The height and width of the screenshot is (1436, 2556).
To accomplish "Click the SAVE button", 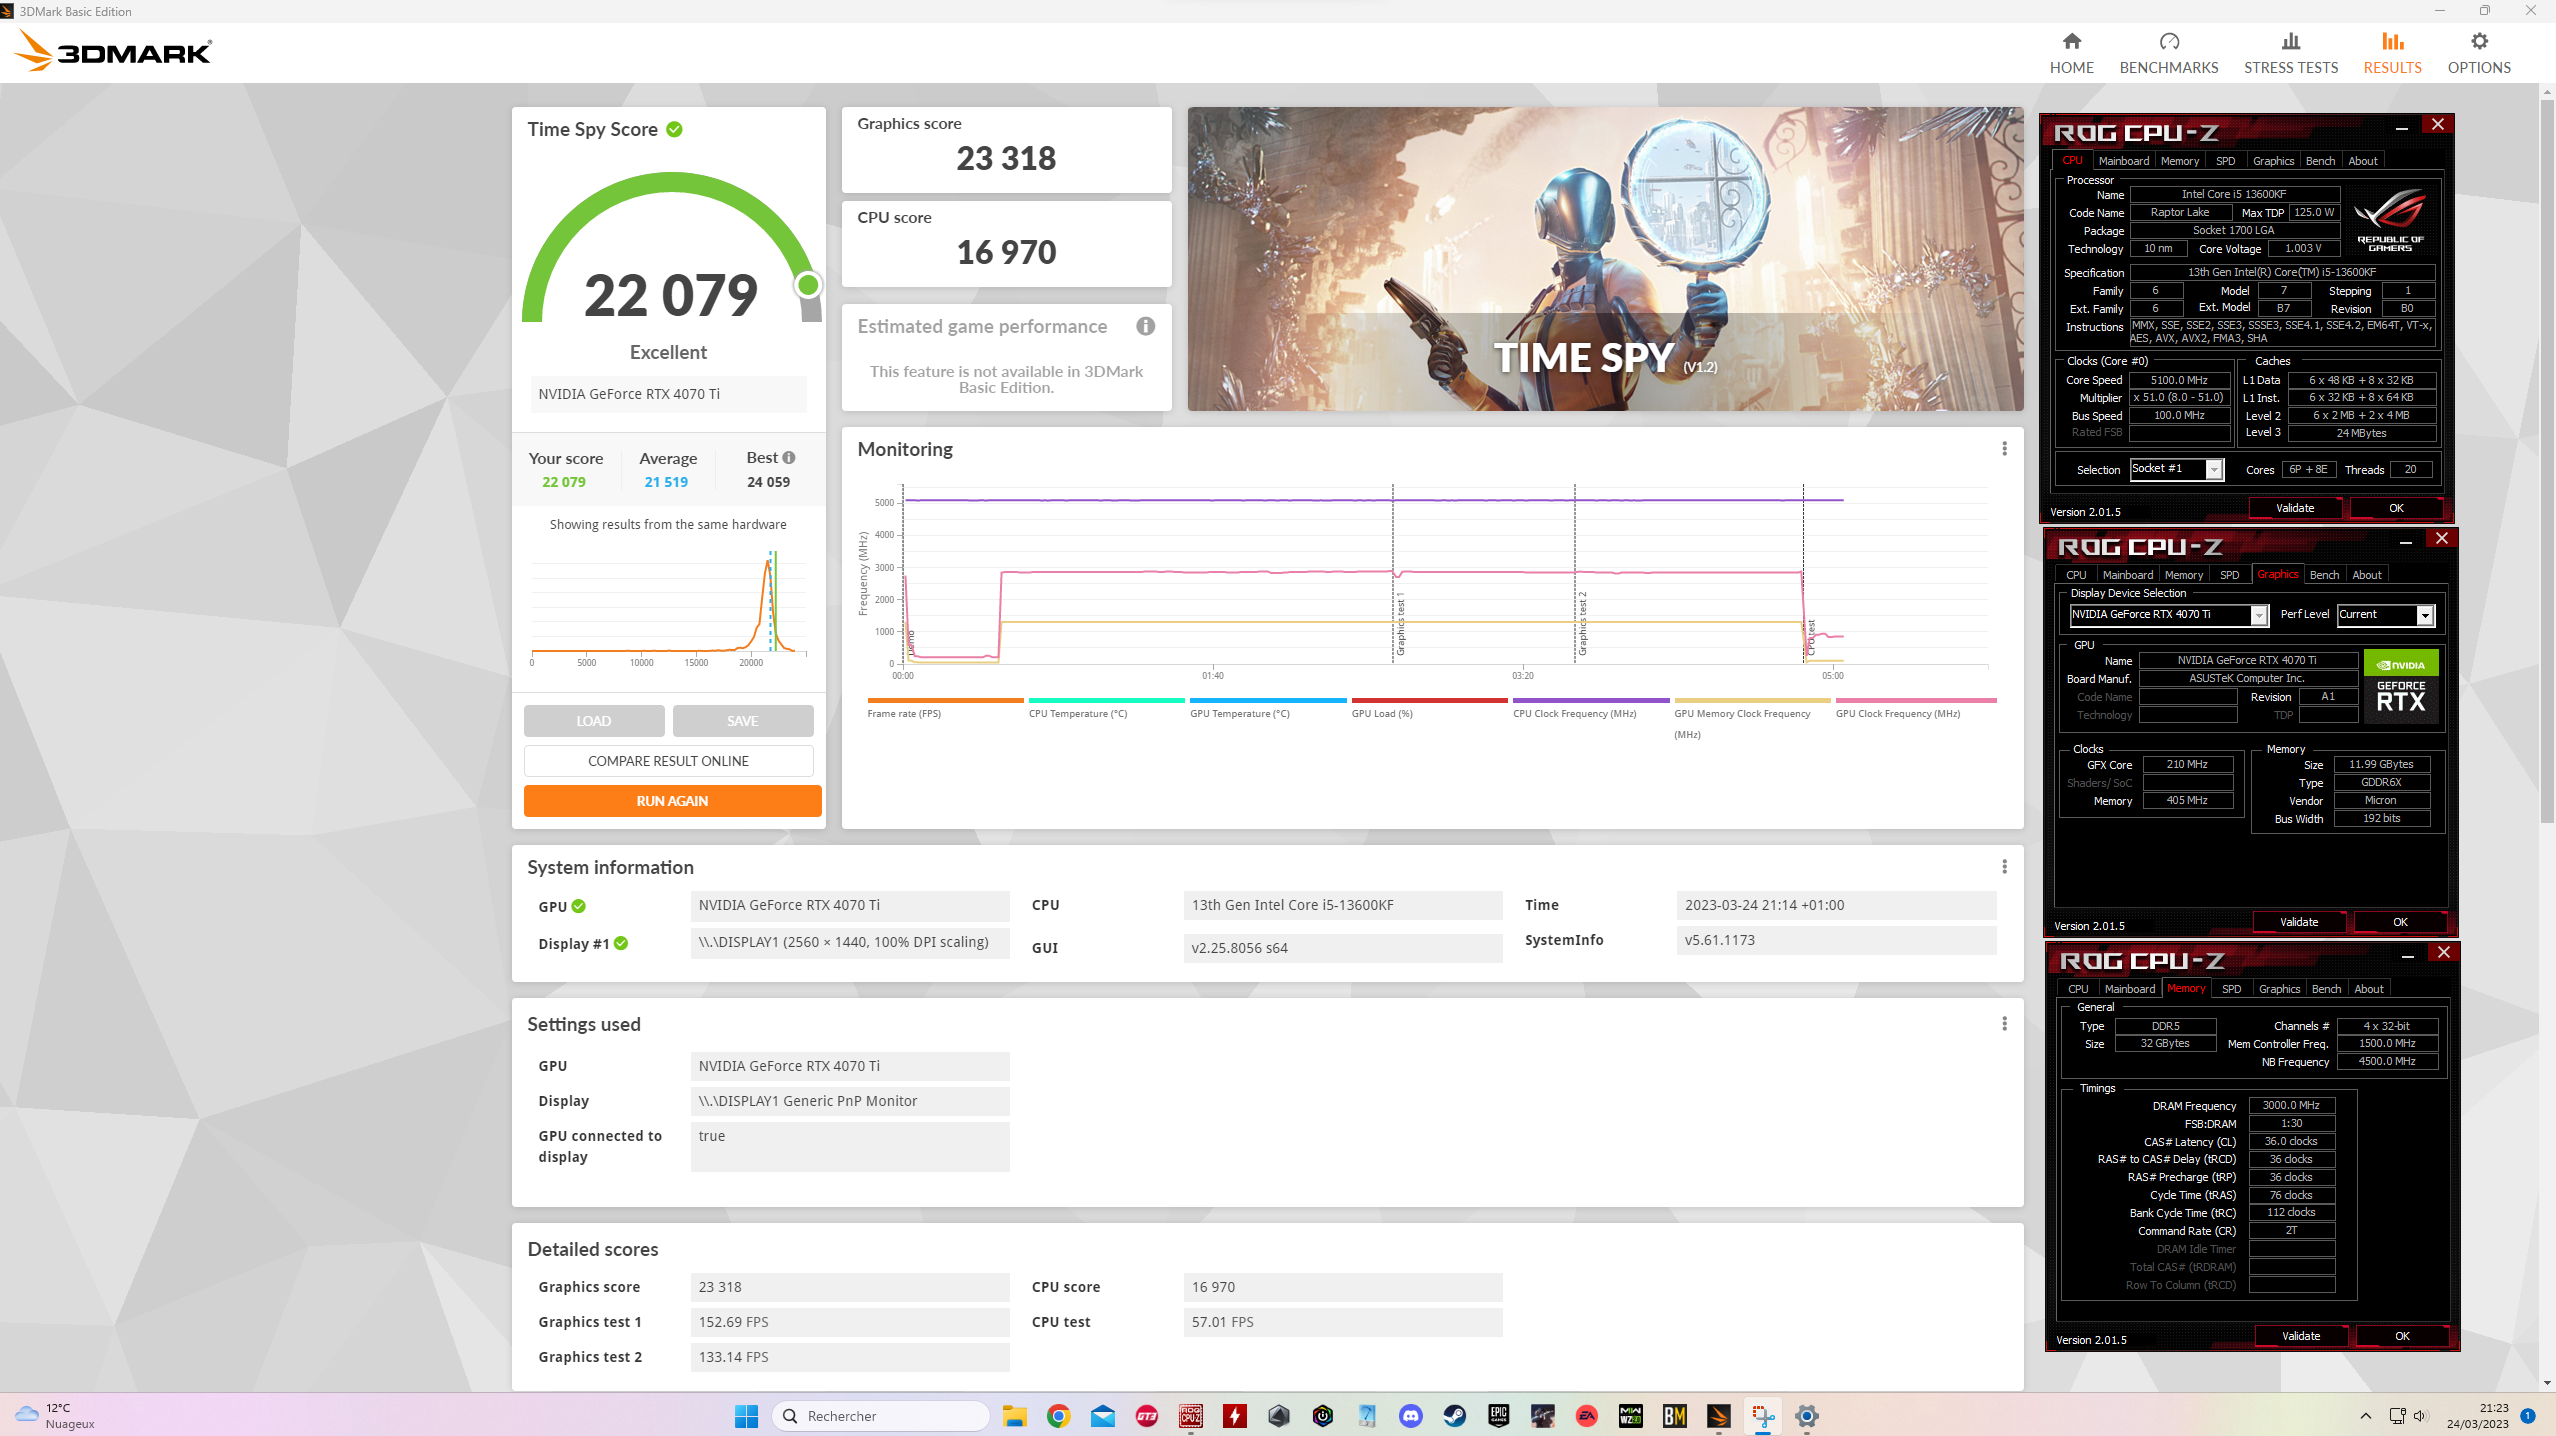I will click(743, 721).
